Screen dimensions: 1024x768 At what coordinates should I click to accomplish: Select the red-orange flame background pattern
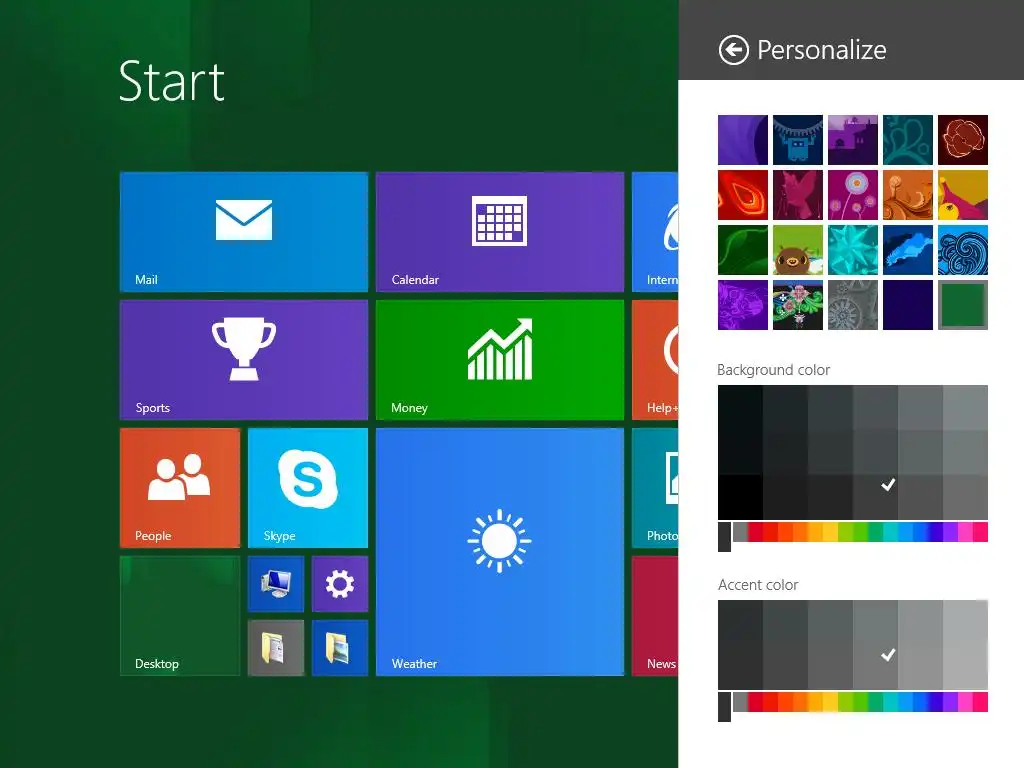(743, 195)
